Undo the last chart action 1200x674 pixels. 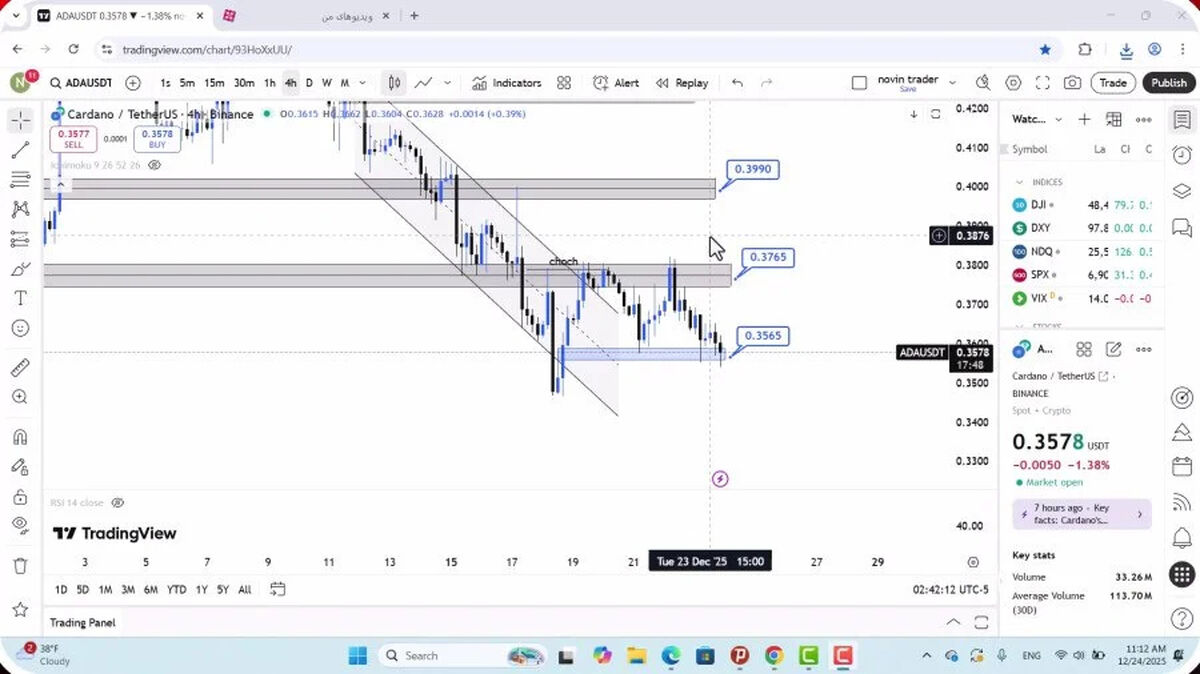point(737,83)
